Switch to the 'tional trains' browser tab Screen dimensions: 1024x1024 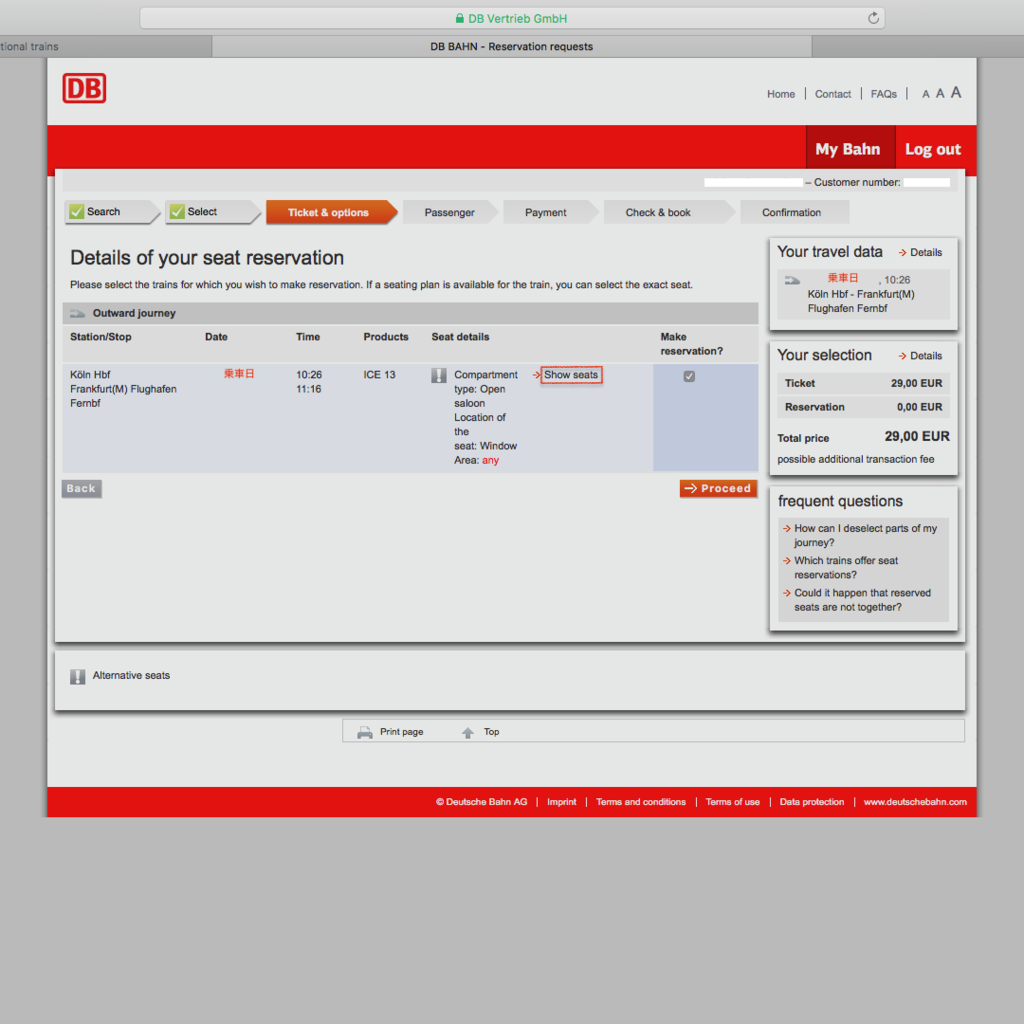click(x=105, y=46)
